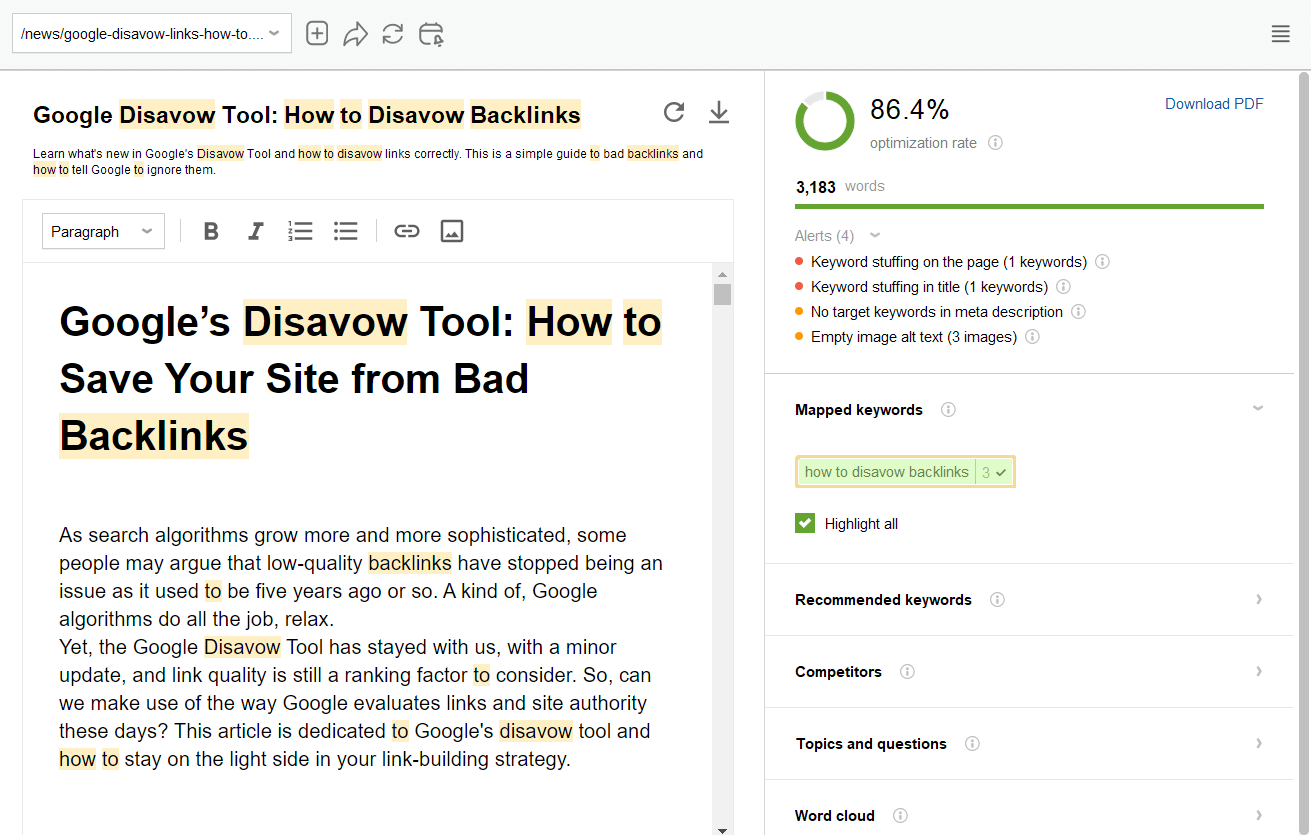
Task: Uncheck the Highlight all checkbox
Action: pyautogui.click(x=805, y=523)
